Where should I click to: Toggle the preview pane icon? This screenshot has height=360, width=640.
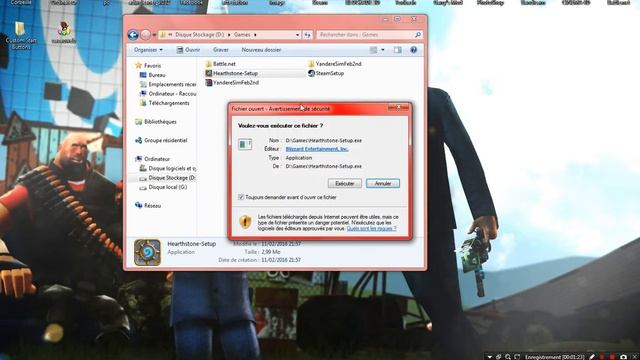pyautogui.click(x=398, y=50)
